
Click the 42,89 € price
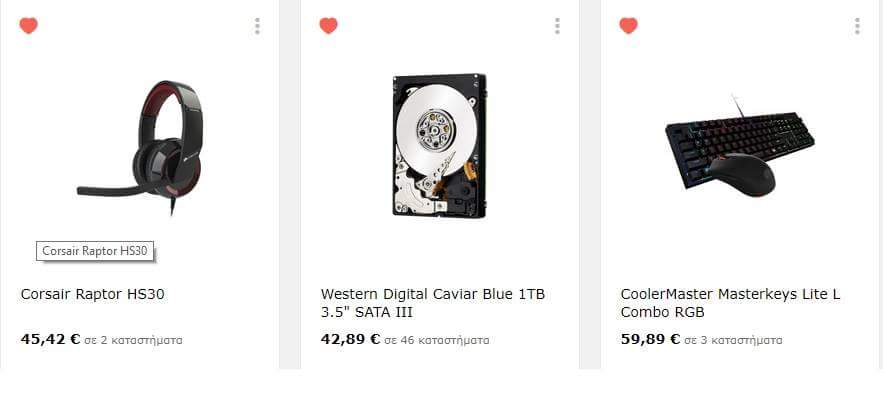351,340
